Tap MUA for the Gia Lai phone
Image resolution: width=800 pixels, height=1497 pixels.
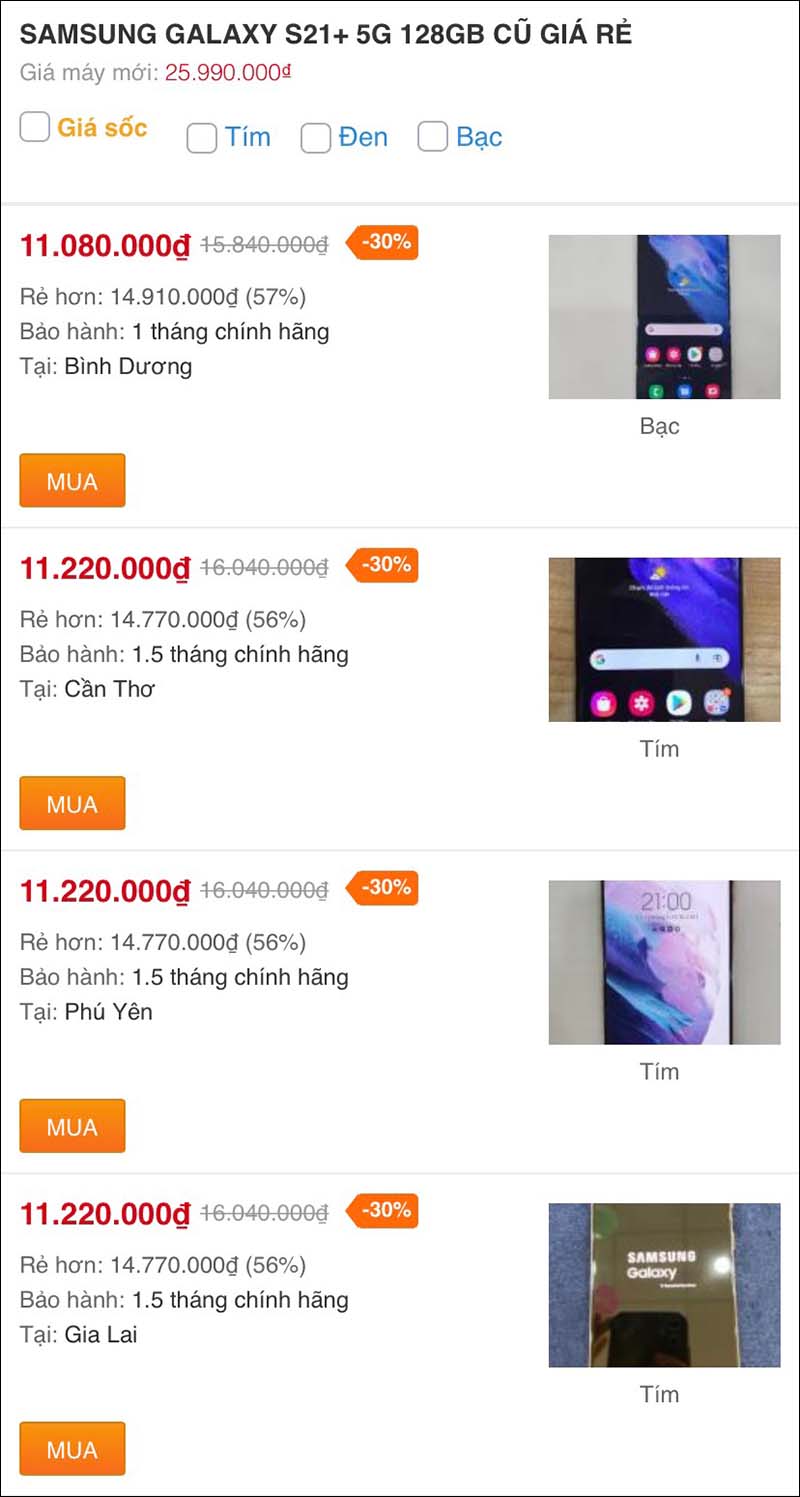coord(72,1449)
